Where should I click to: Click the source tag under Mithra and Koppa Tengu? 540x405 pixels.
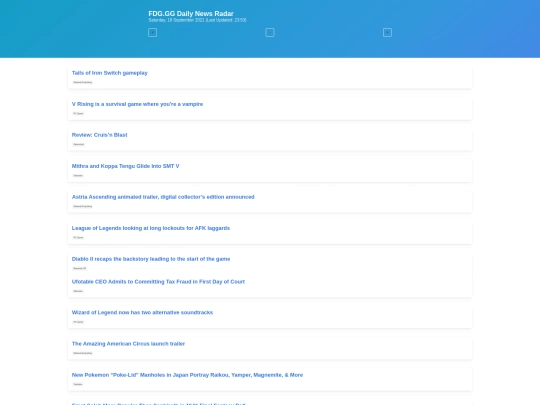pos(78,175)
